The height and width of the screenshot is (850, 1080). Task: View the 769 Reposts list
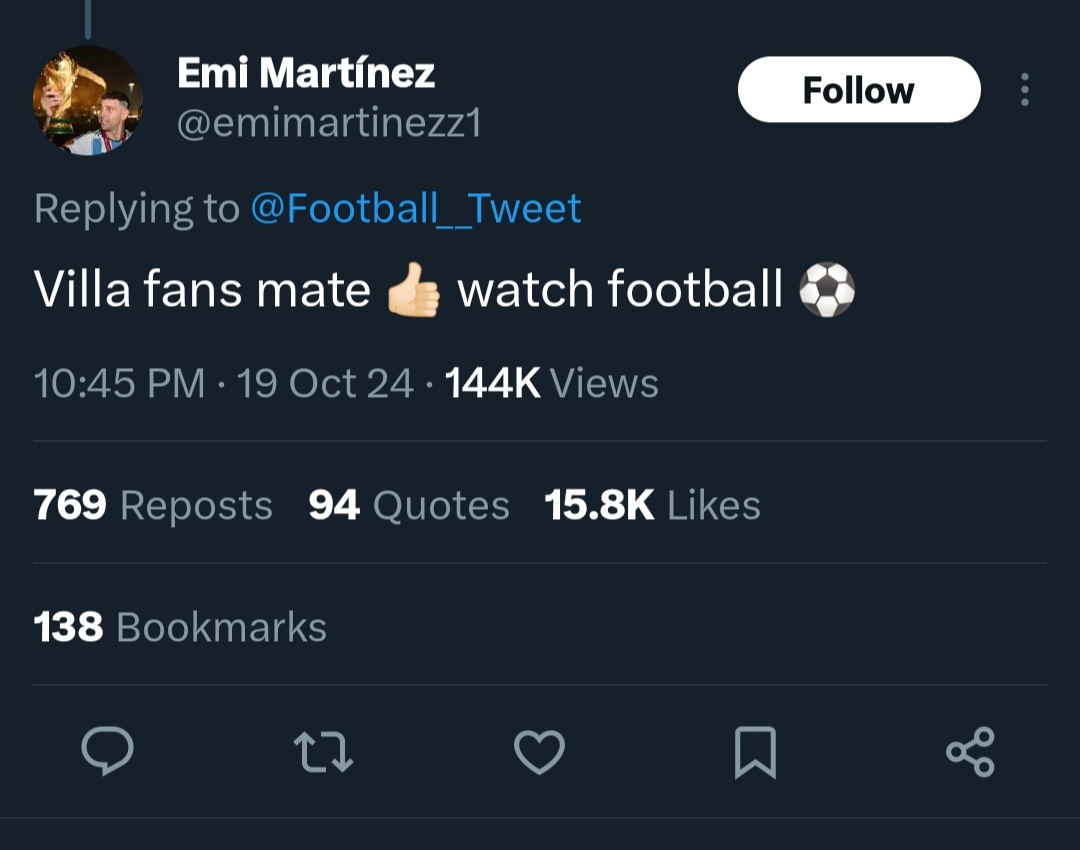(x=153, y=505)
